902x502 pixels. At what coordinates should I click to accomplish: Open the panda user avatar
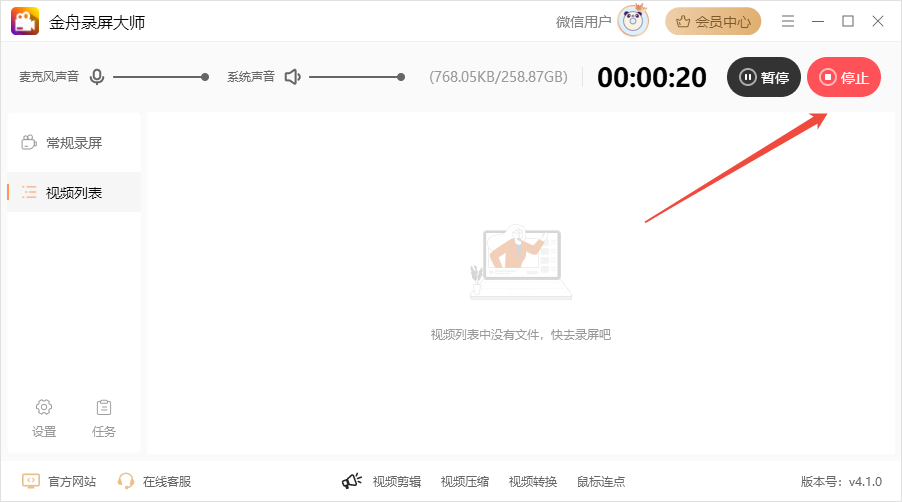pyautogui.click(x=633, y=21)
